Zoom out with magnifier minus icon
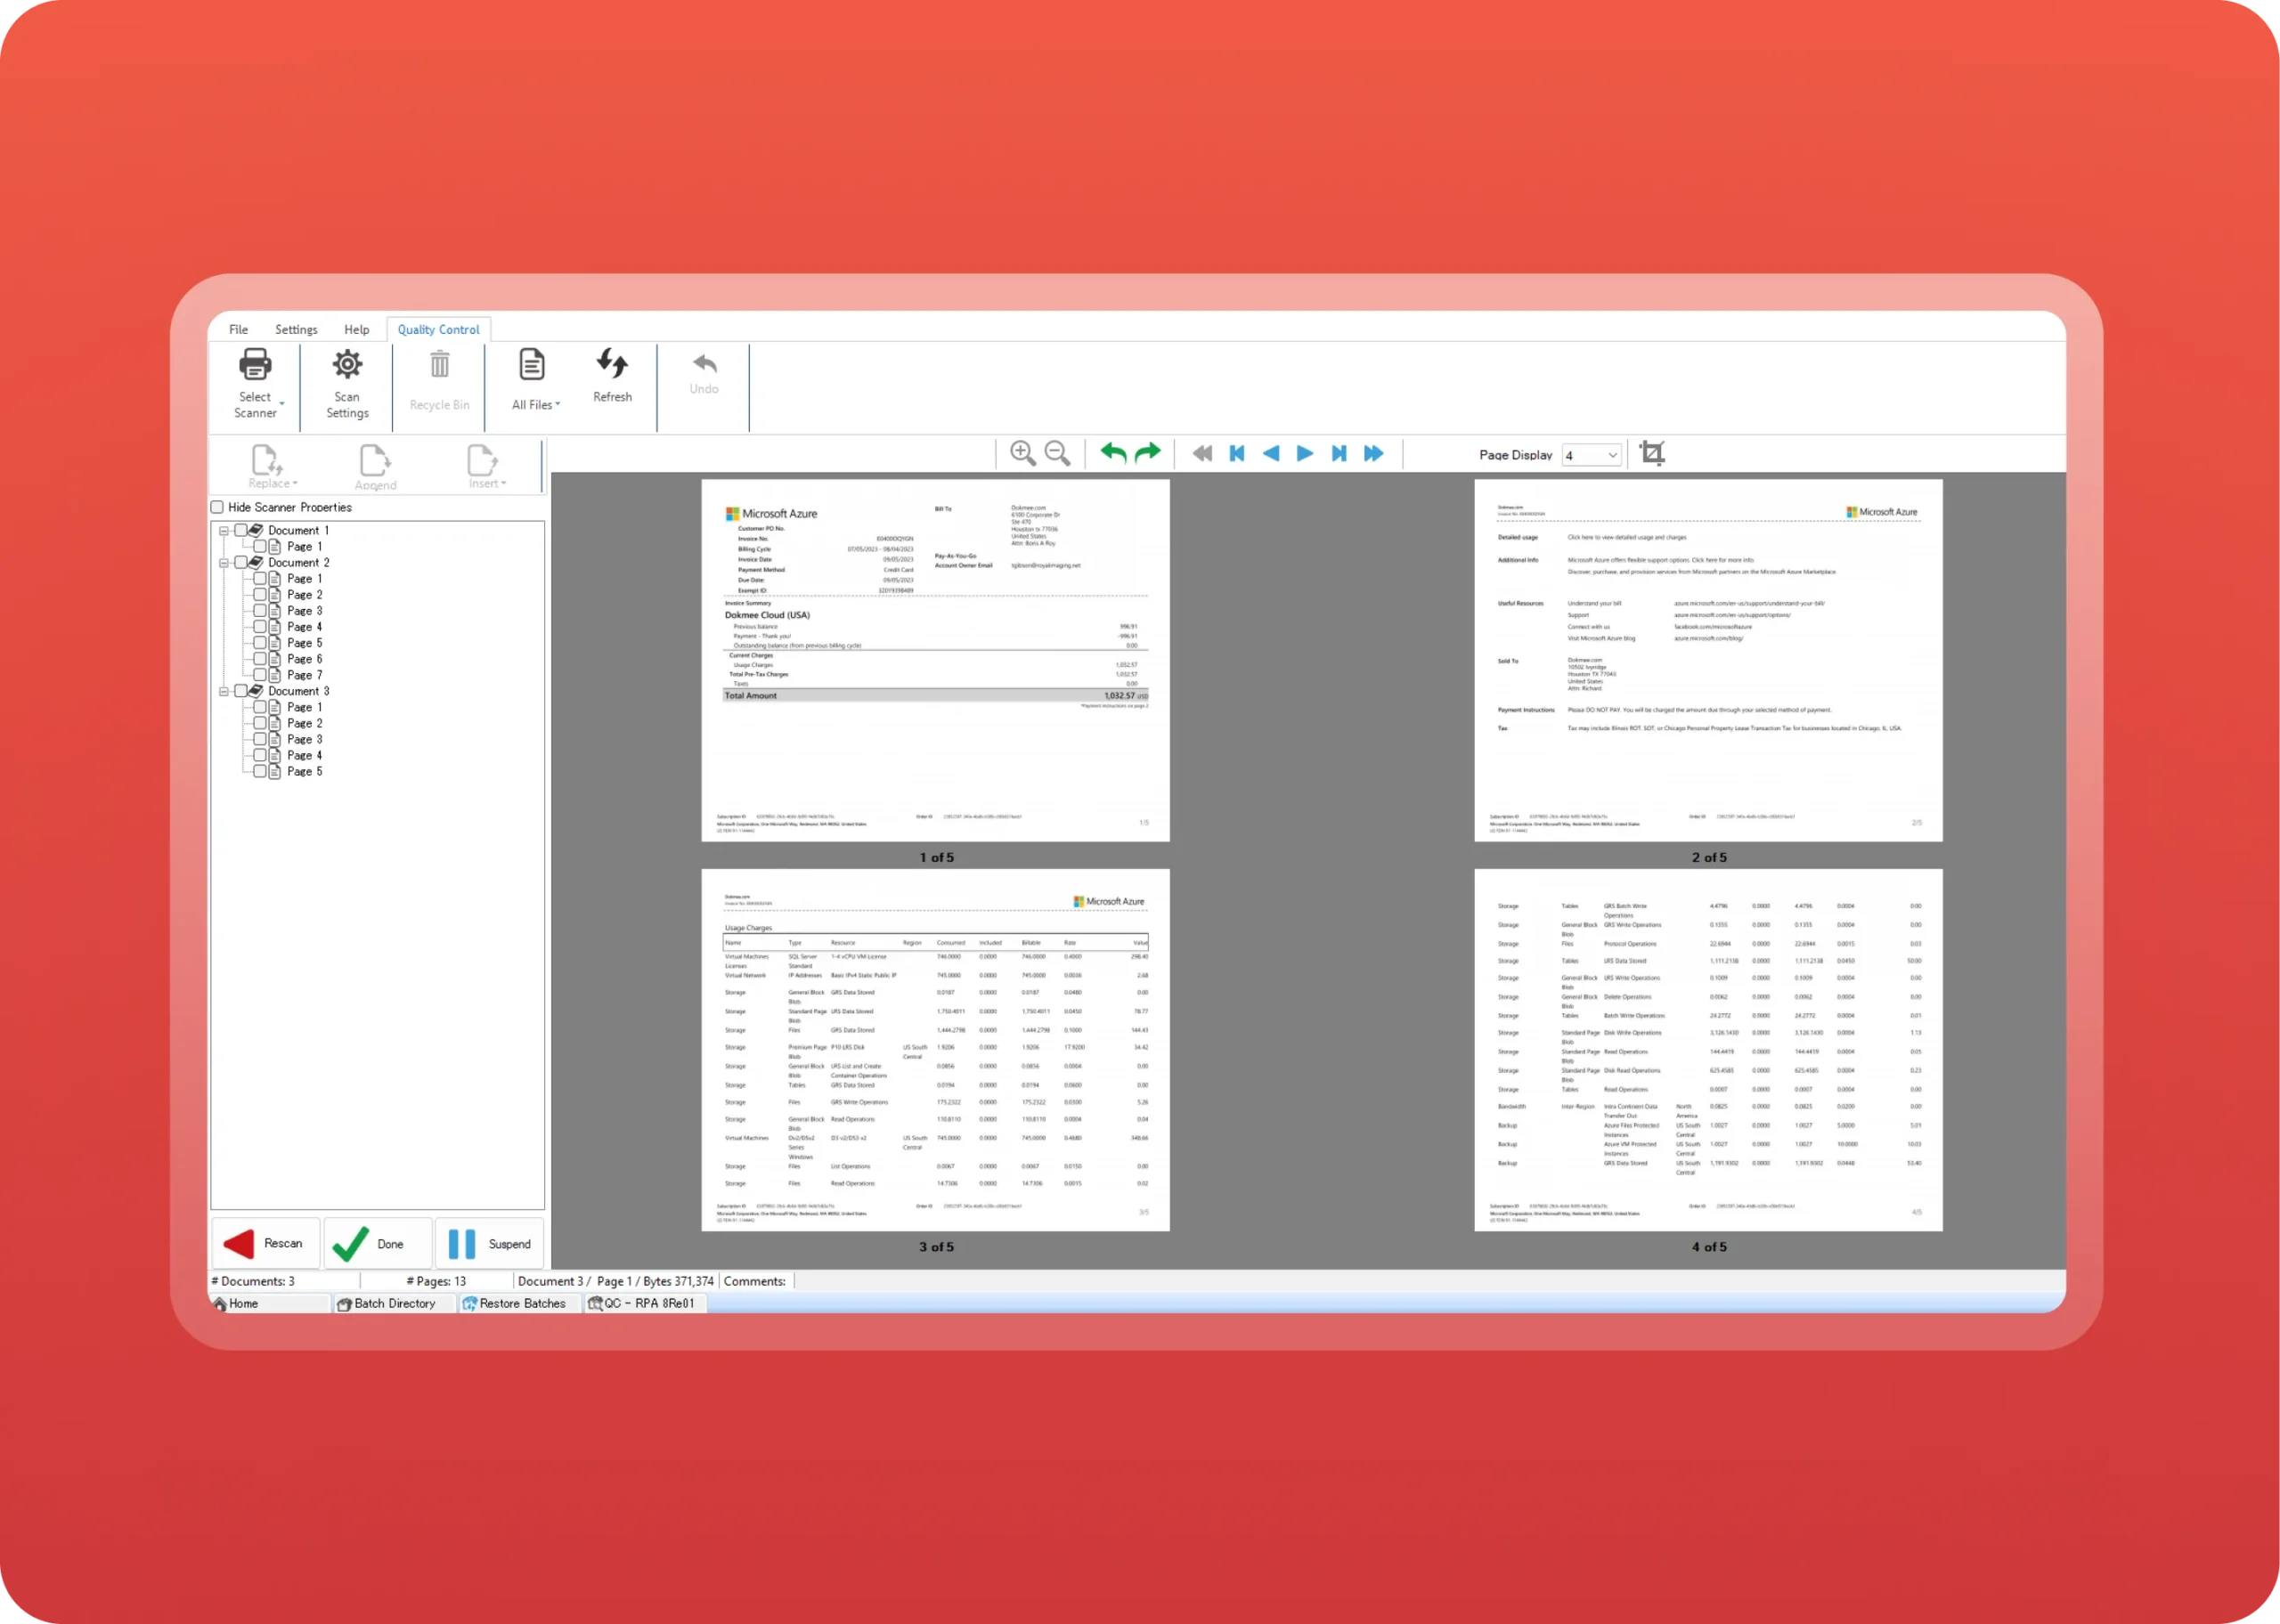 coord(1057,454)
